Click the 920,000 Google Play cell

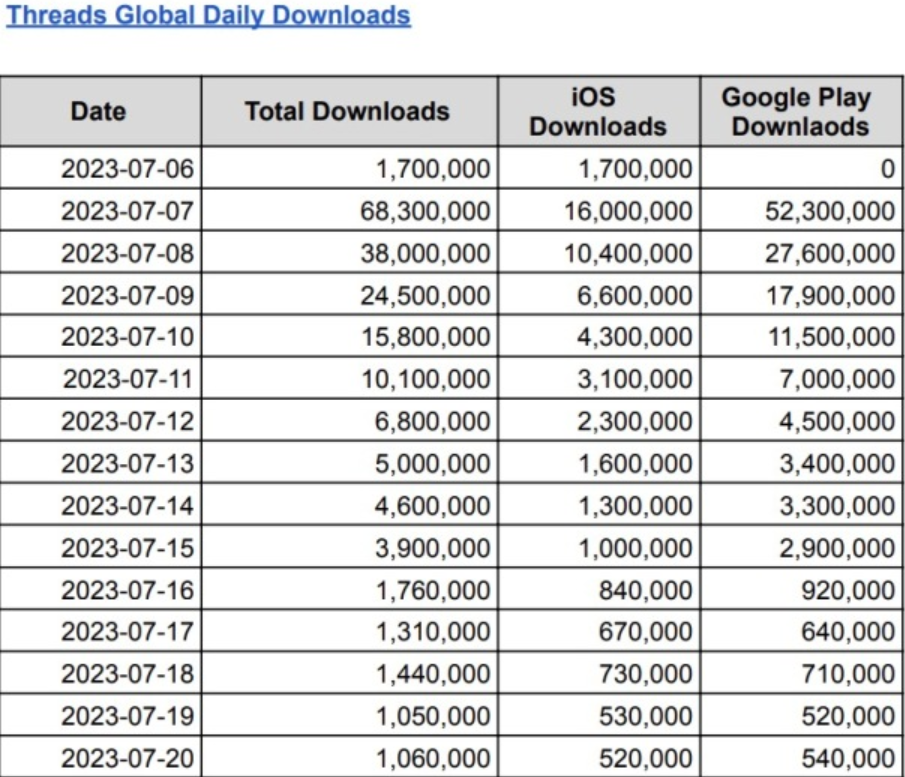pos(801,589)
